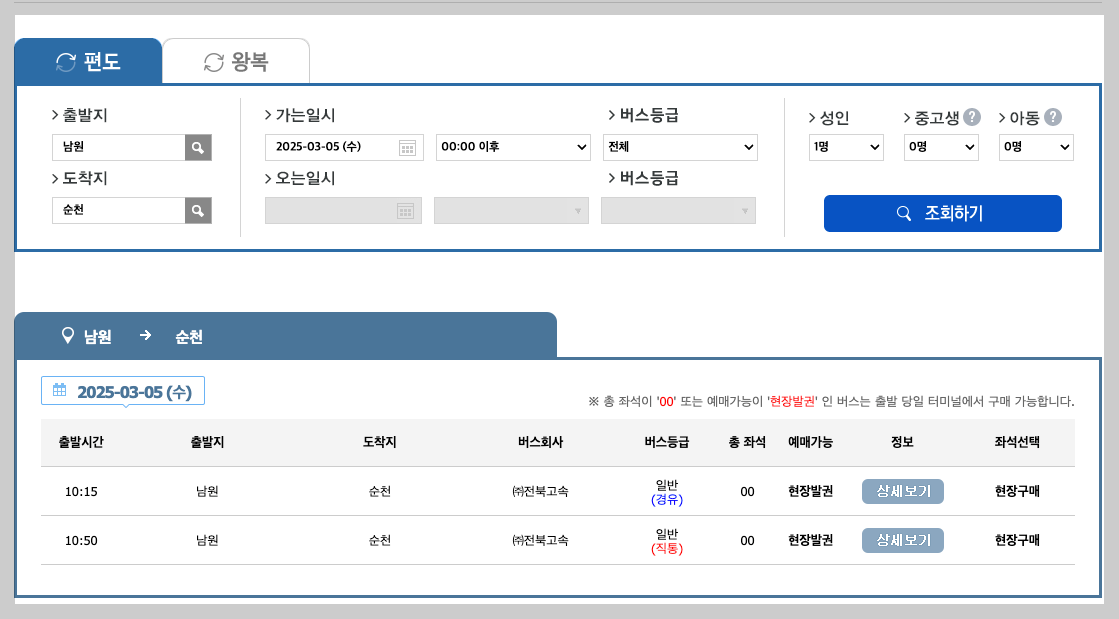This screenshot has height=619, width=1119.
Task: Open the 아동 count dropdown
Action: pos(1036,146)
